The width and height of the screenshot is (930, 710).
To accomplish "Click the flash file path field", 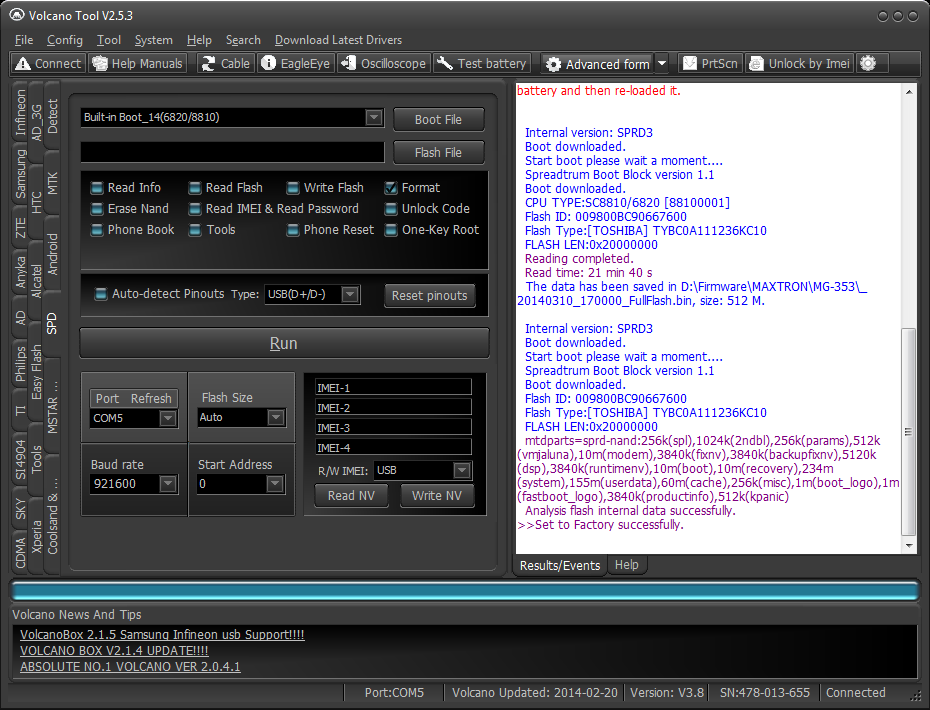I will tap(232, 152).
